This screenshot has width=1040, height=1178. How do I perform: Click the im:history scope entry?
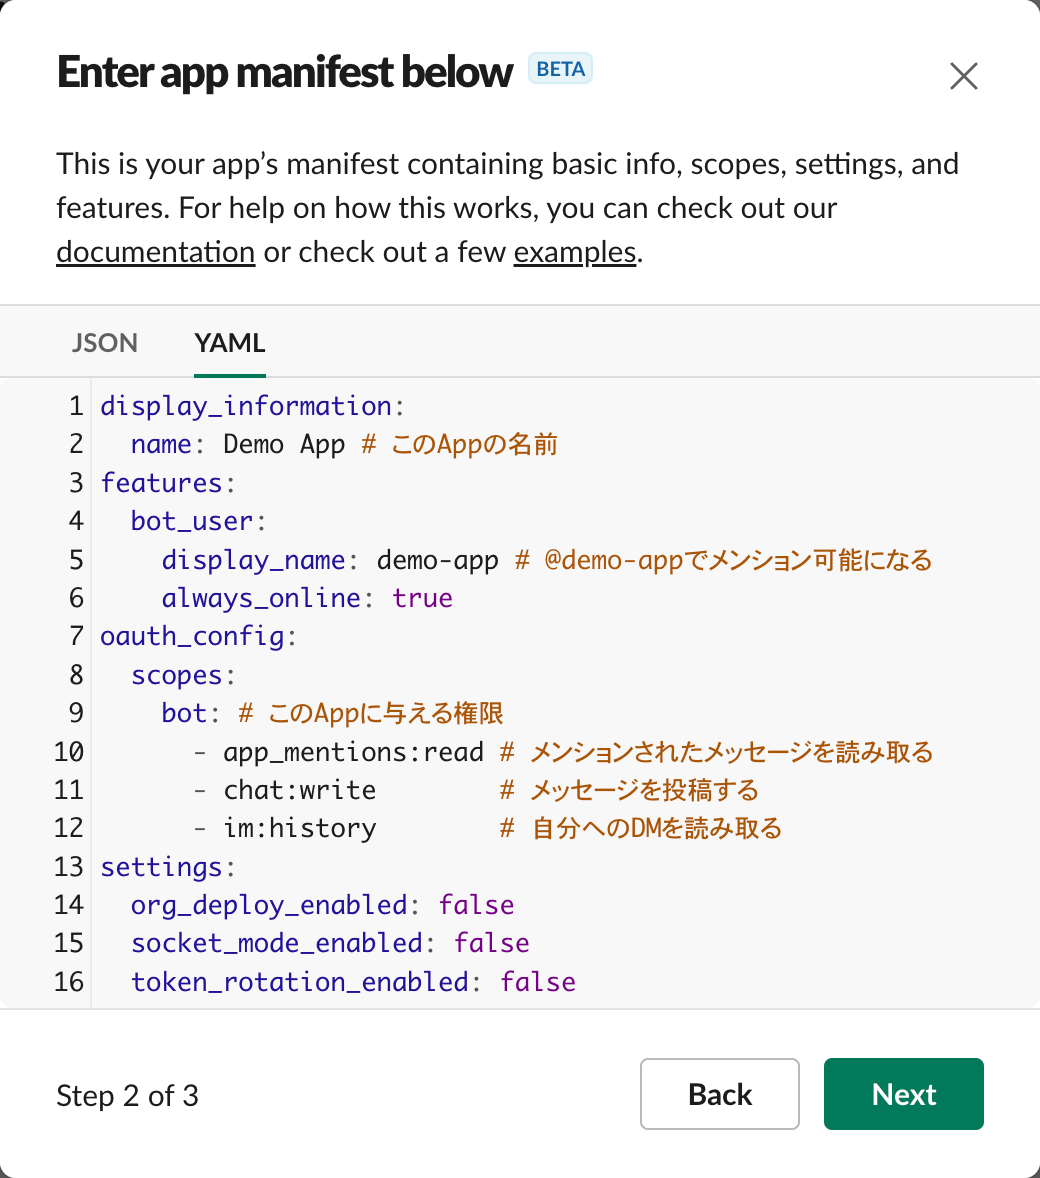pyautogui.click(x=299, y=828)
